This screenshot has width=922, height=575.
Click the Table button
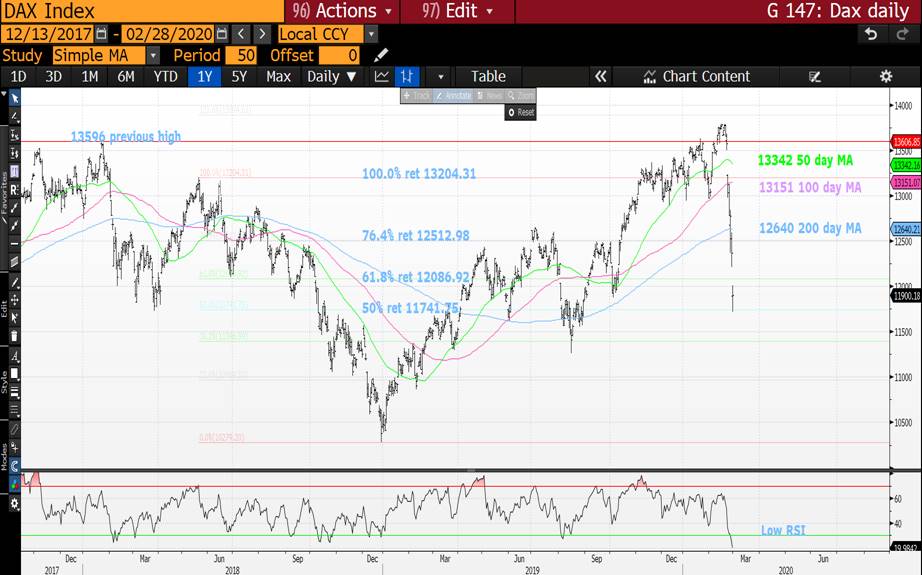[488, 76]
